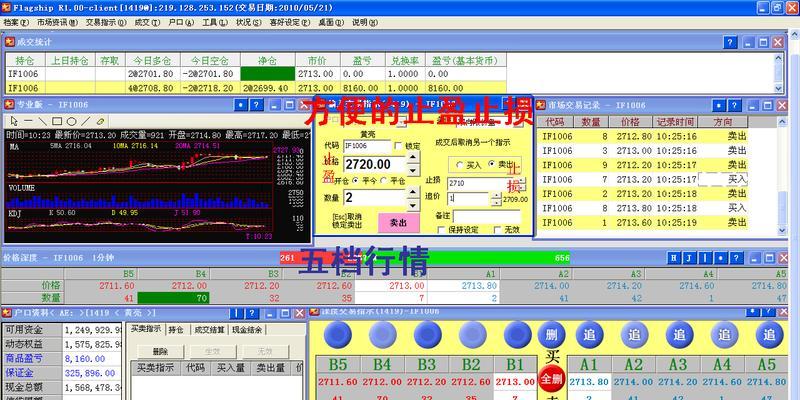Open the 工具 menu
The width and height of the screenshot is (800, 400).
215,22
